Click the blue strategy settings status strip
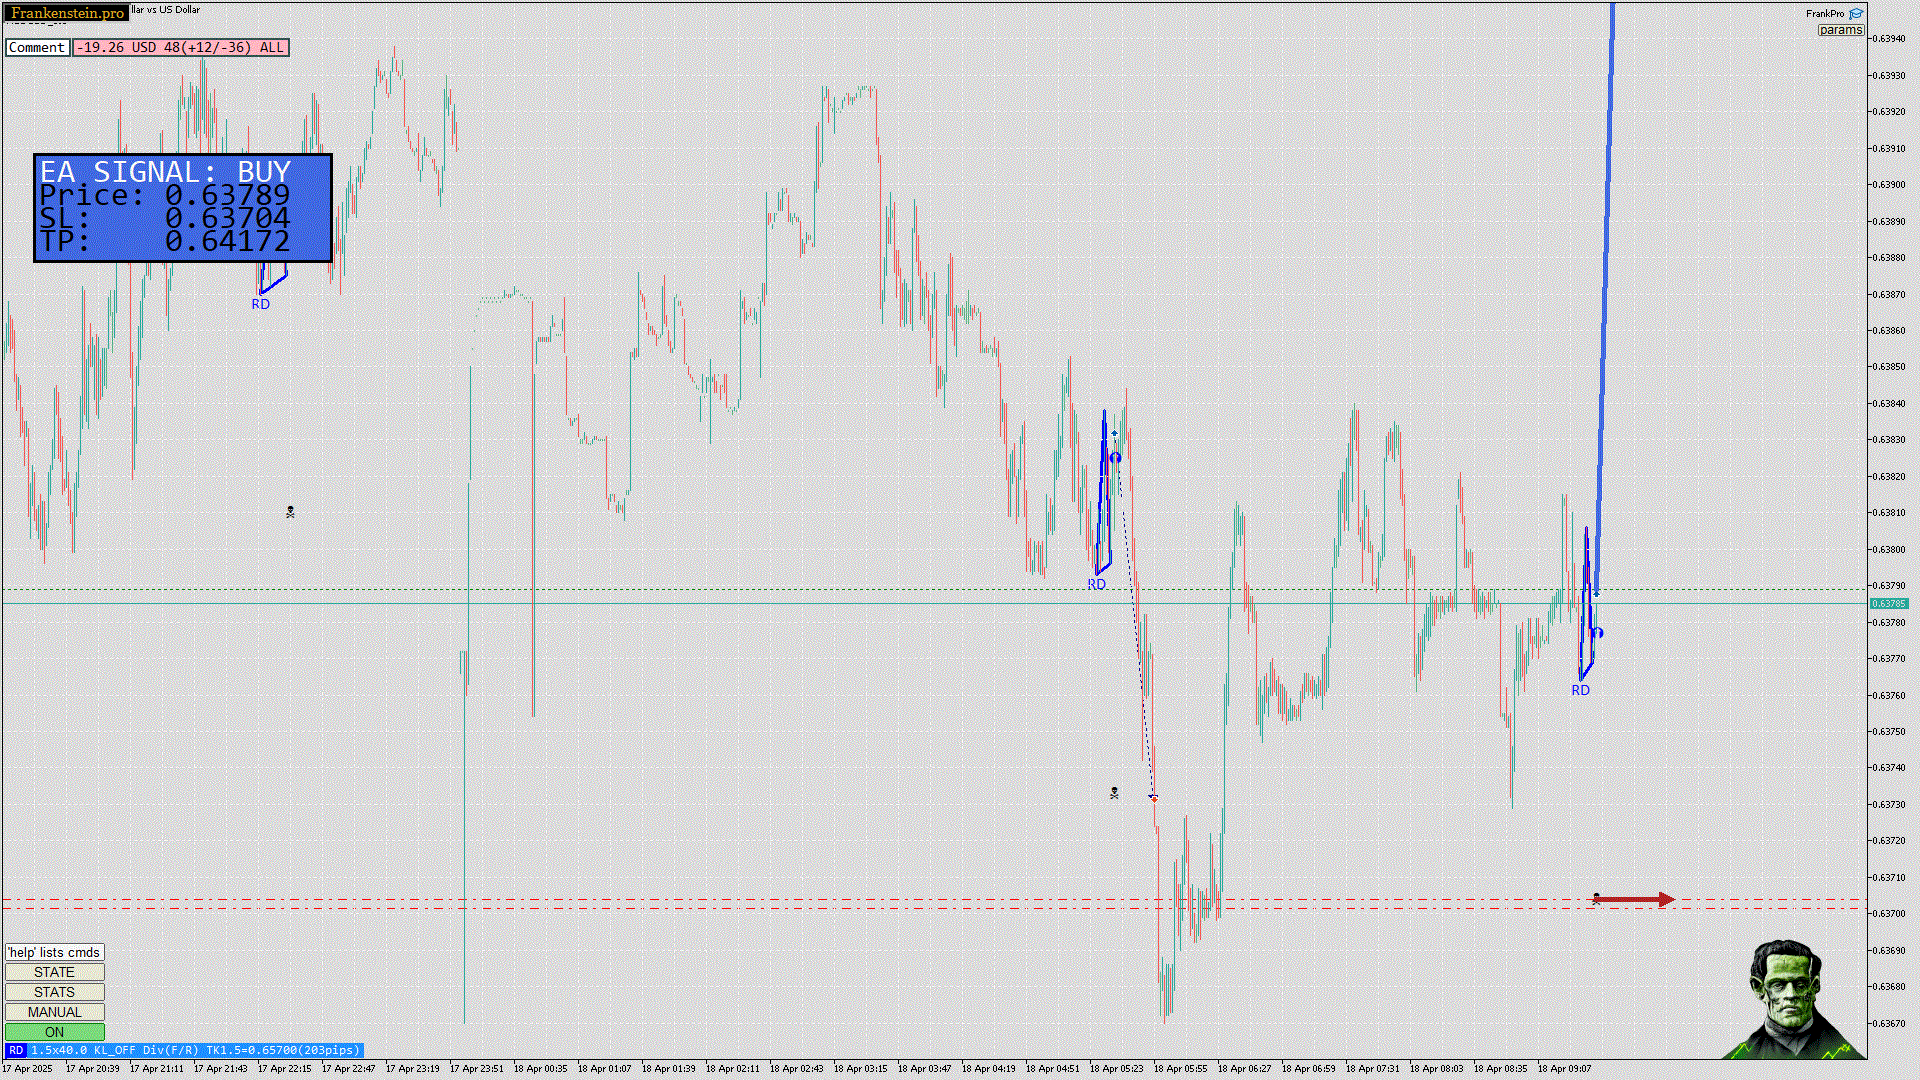Screen dimensions: 1920x1080 coord(195,1050)
